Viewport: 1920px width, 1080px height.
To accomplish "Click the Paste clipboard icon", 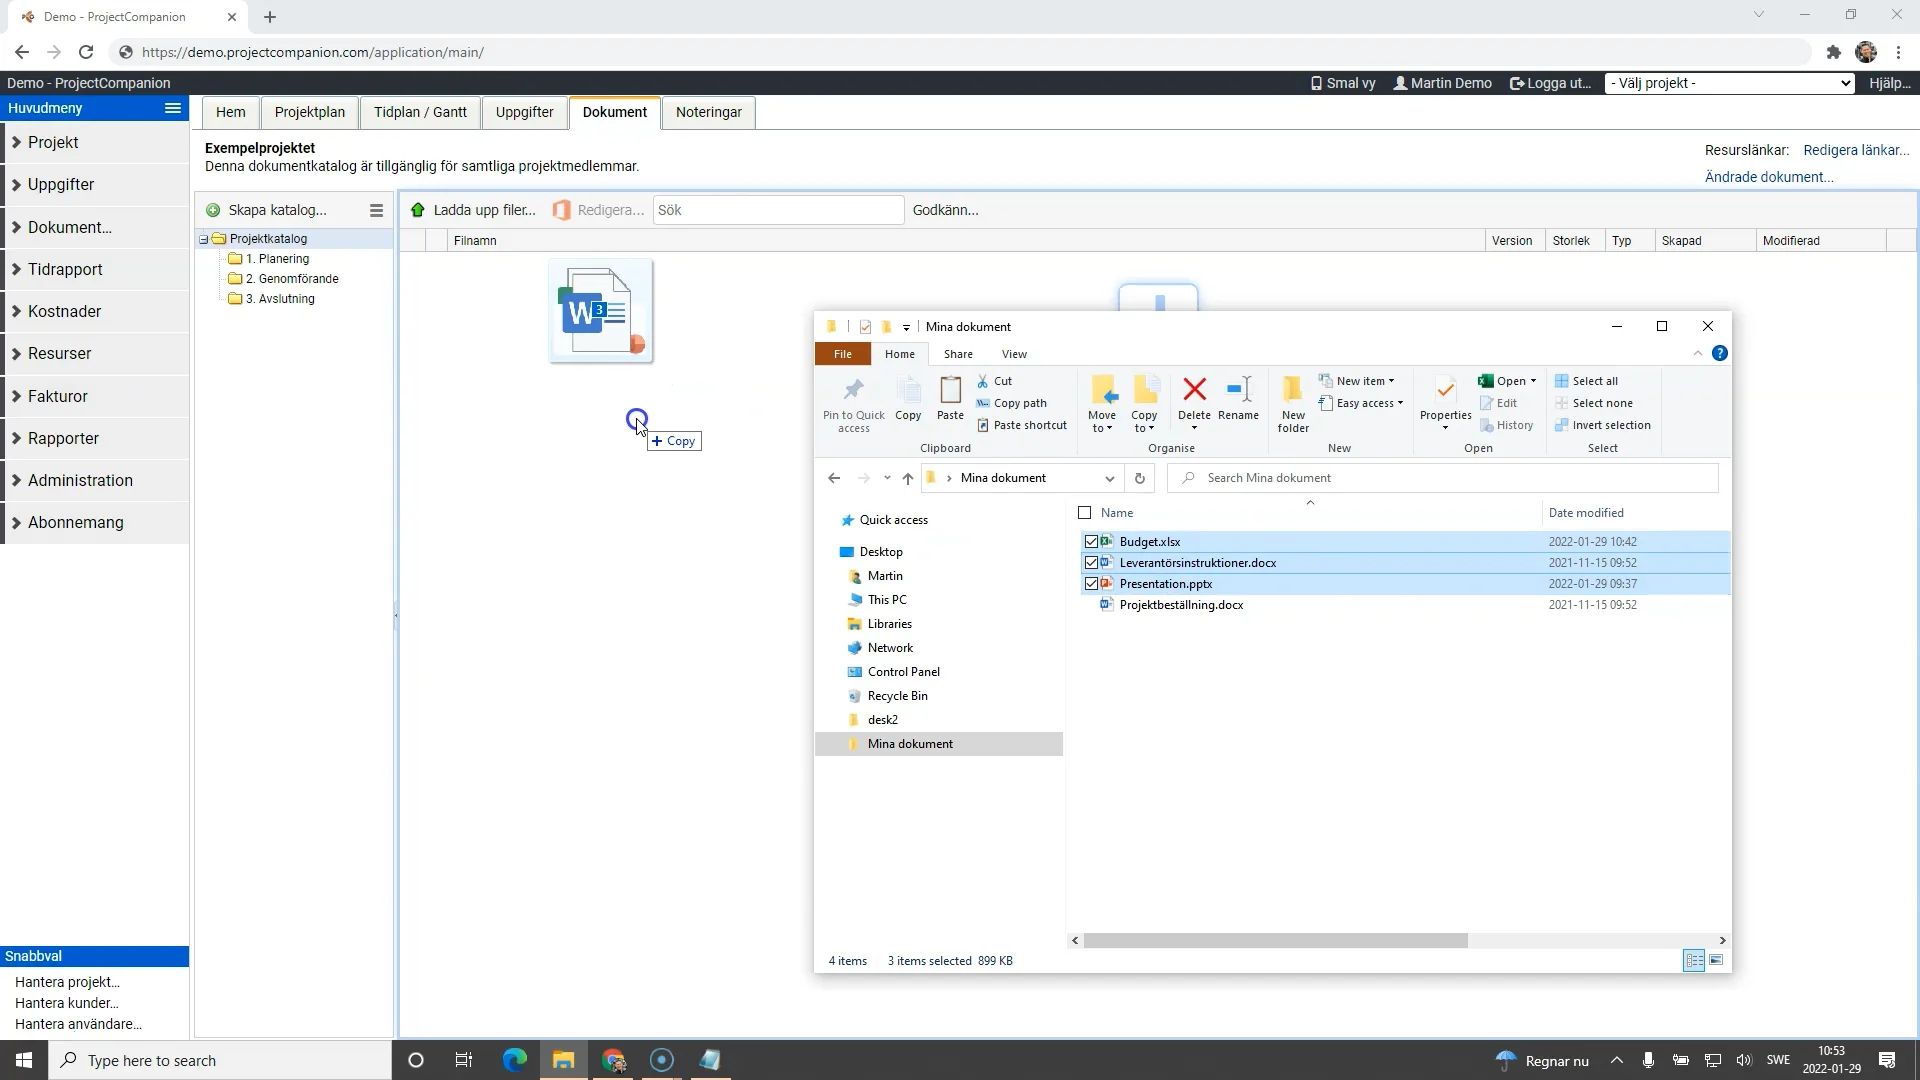I will pos(950,390).
